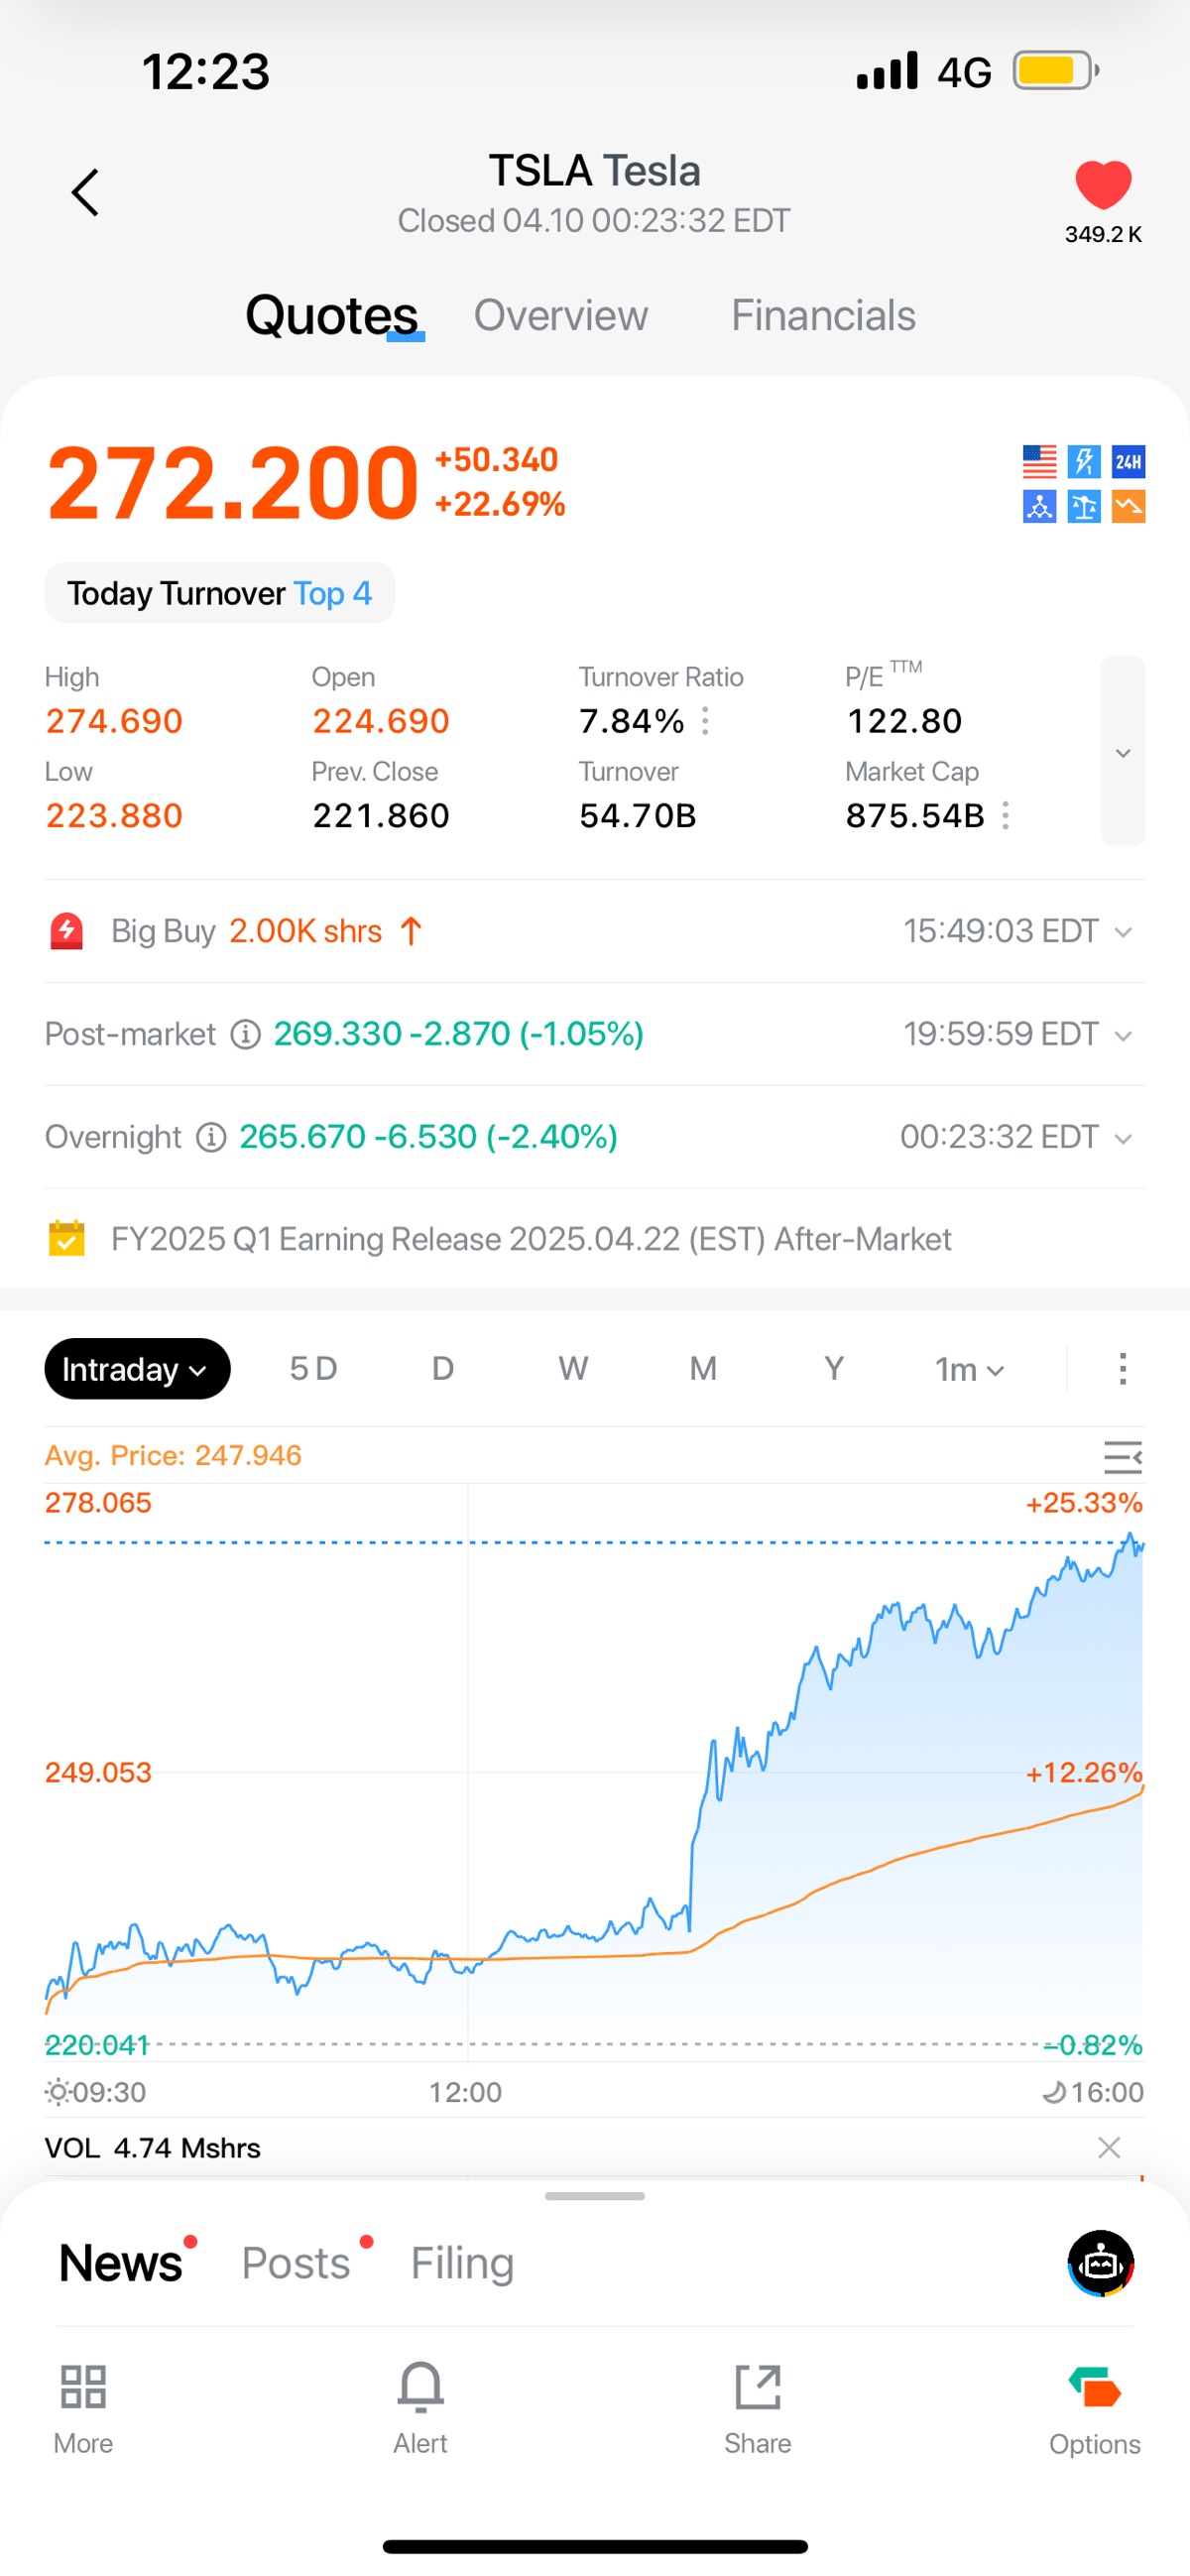This screenshot has height=2576, width=1190.
Task: Switch to the Overview tab
Action: pos(560,316)
